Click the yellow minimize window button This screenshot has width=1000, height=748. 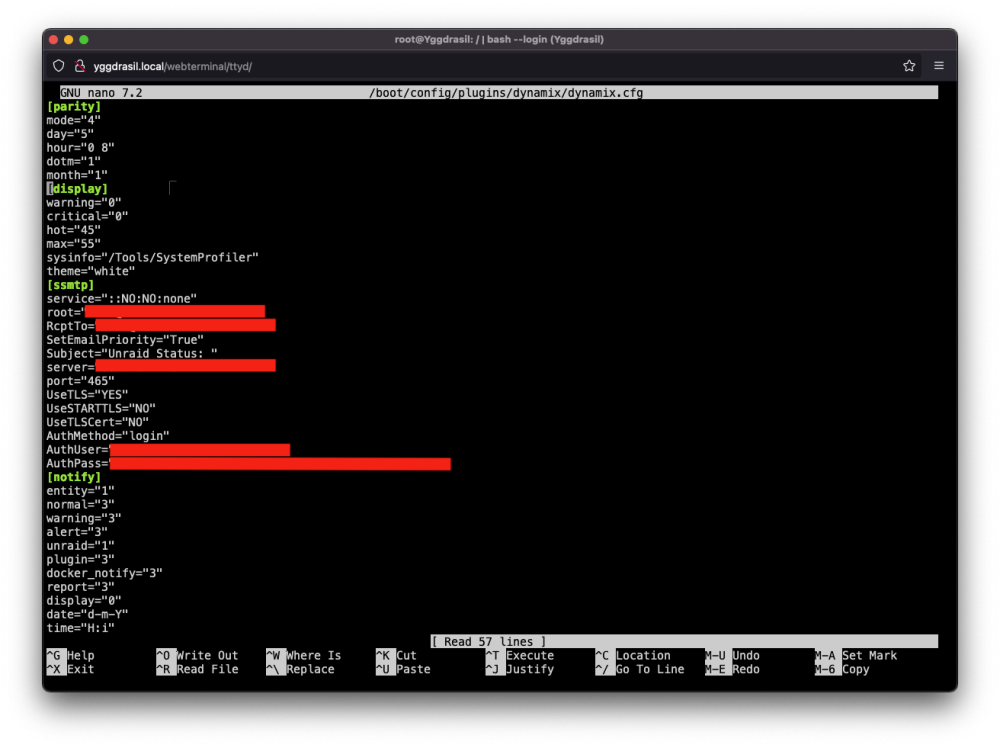[68, 40]
